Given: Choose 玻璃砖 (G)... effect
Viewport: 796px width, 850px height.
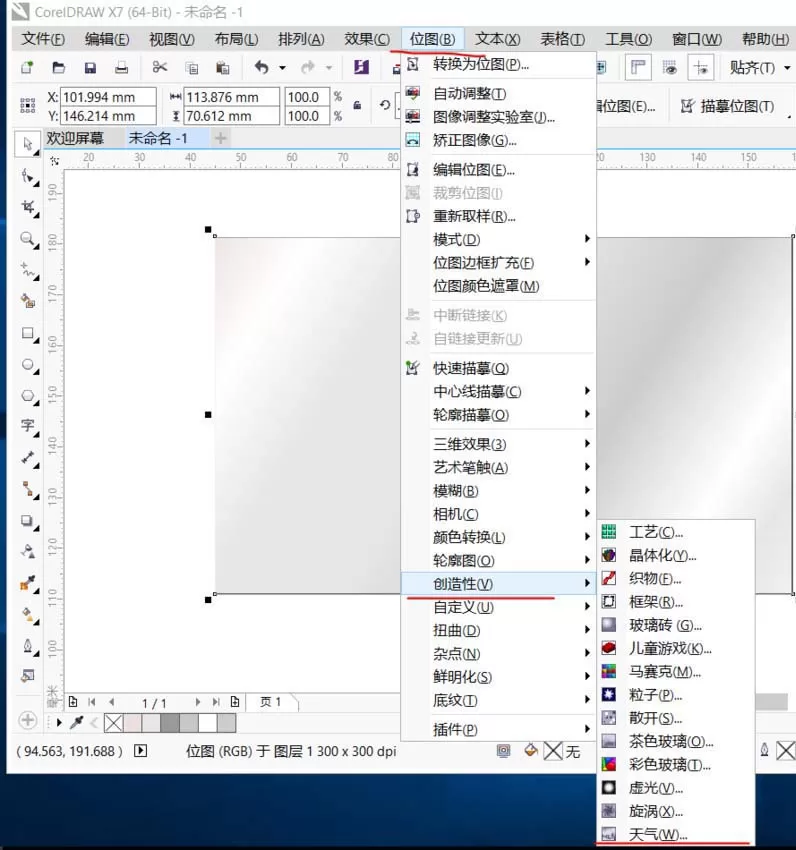Looking at the screenshot, I should [x=677, y=625].
